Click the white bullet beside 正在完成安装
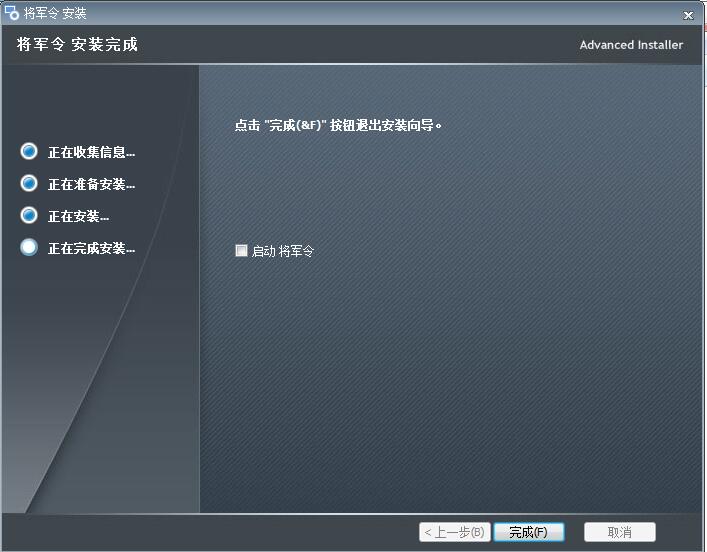 click(29, 247)
